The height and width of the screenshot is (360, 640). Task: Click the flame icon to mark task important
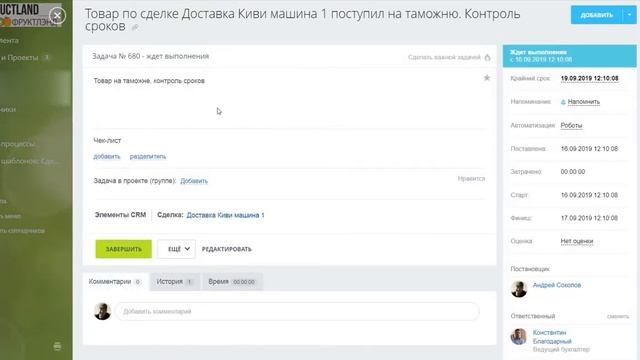pyautogui.click(x=487, y=57)
